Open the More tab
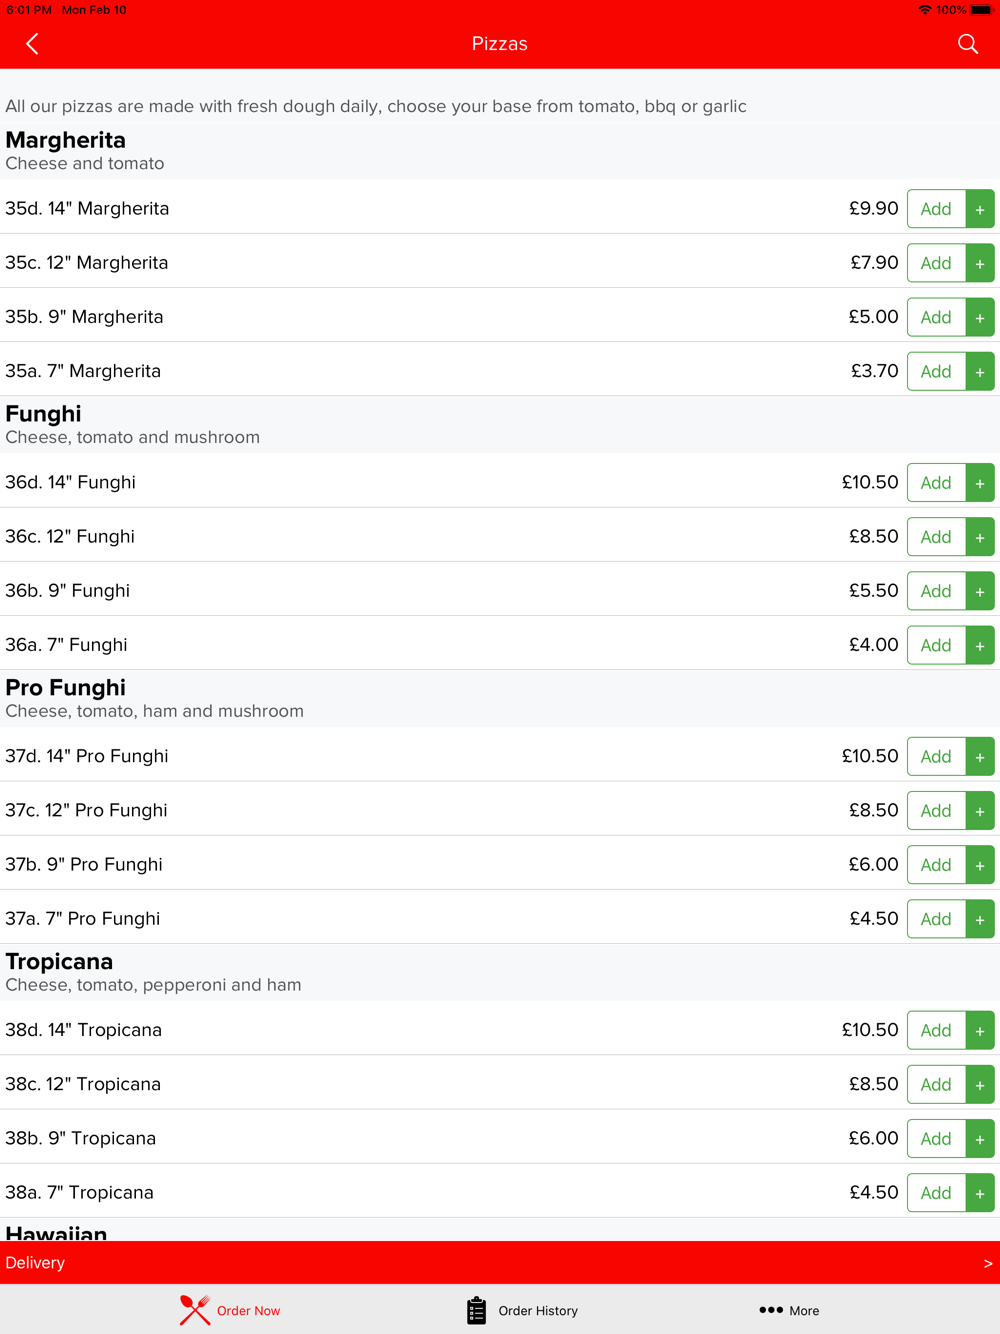 pos(789,1310)
